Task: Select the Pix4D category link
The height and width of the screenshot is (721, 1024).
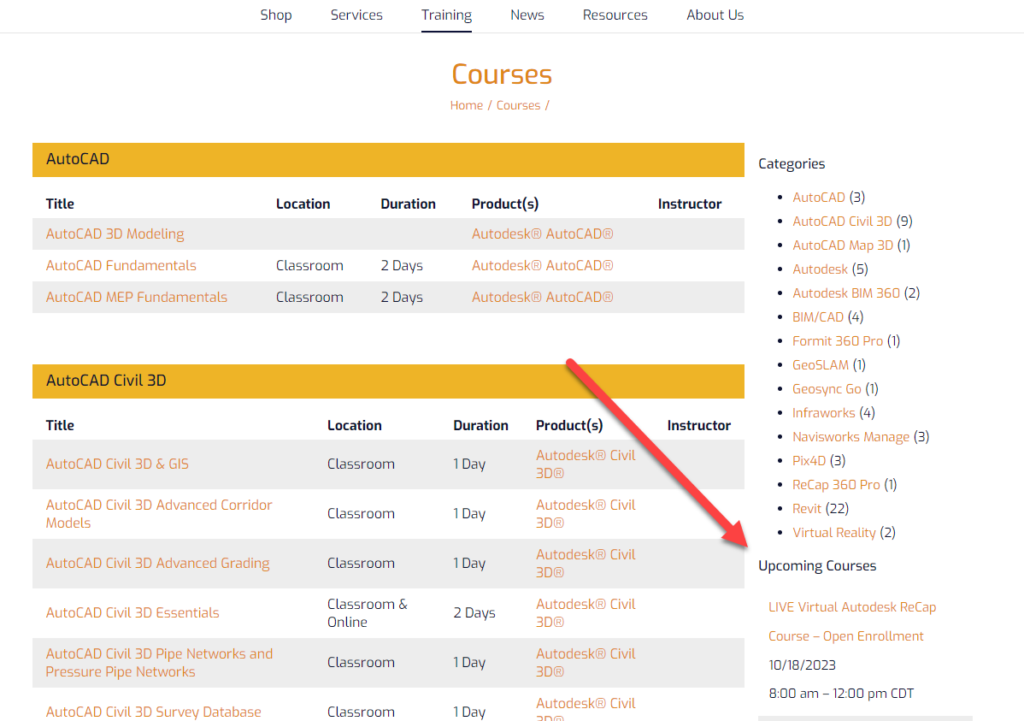Action: coord(808,460)
